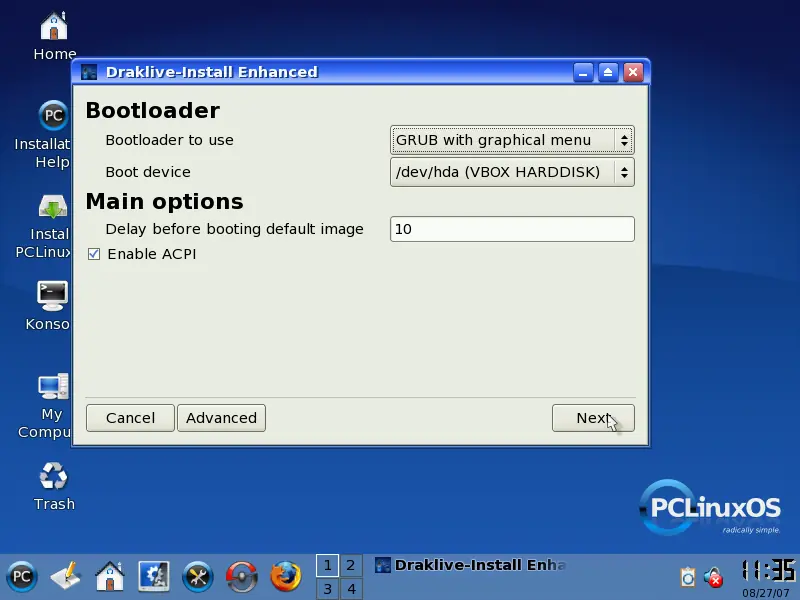Launch Firefox from the taskbar

tap(286, 577)
